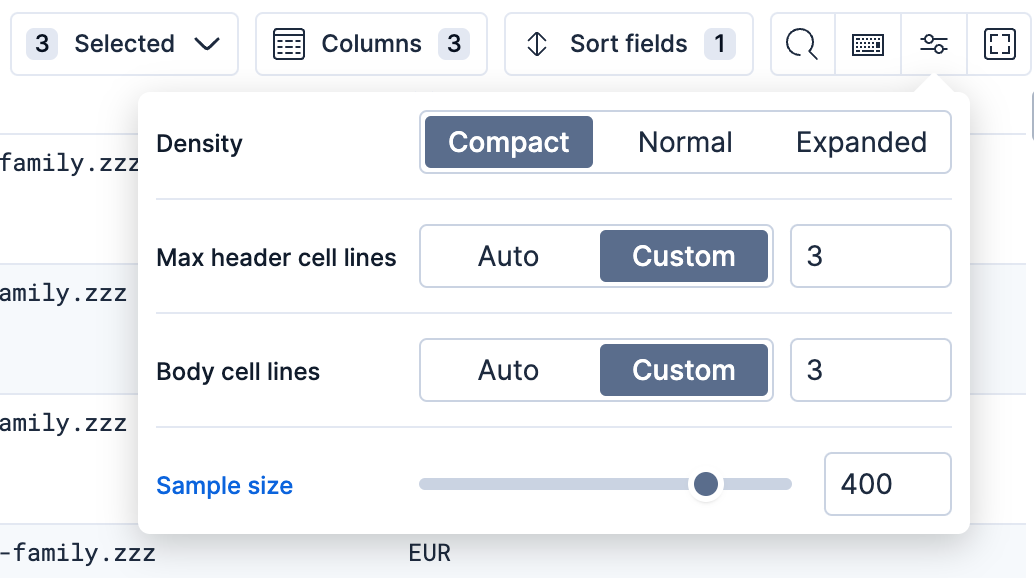Keep Compact density enabled

tap(508, 142)
